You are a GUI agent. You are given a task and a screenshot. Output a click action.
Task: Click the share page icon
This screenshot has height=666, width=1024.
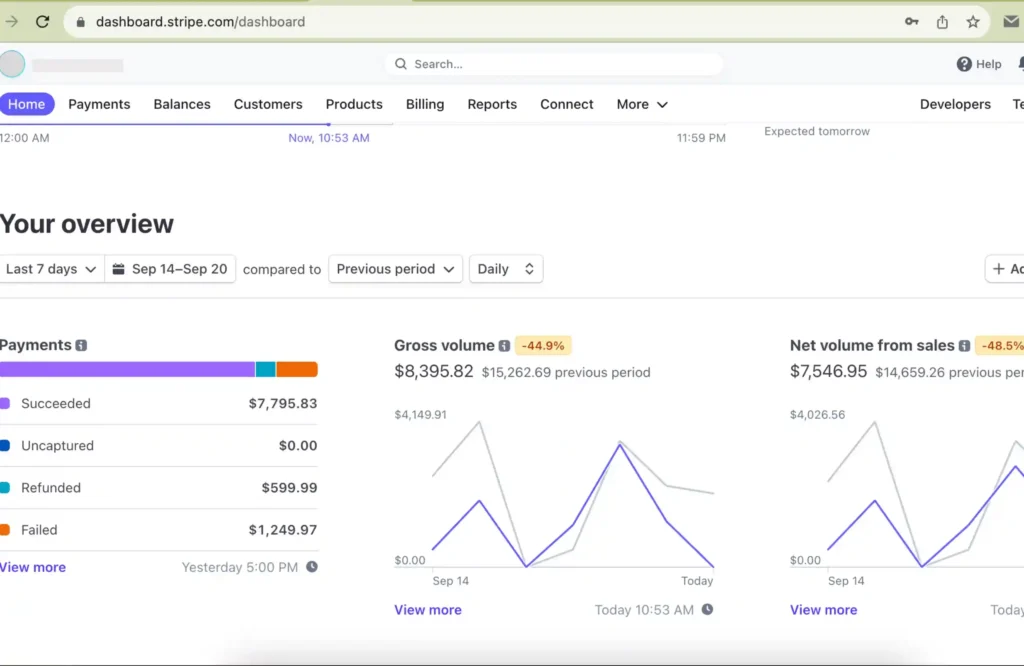pyautogui.click(x=942, y=22)
